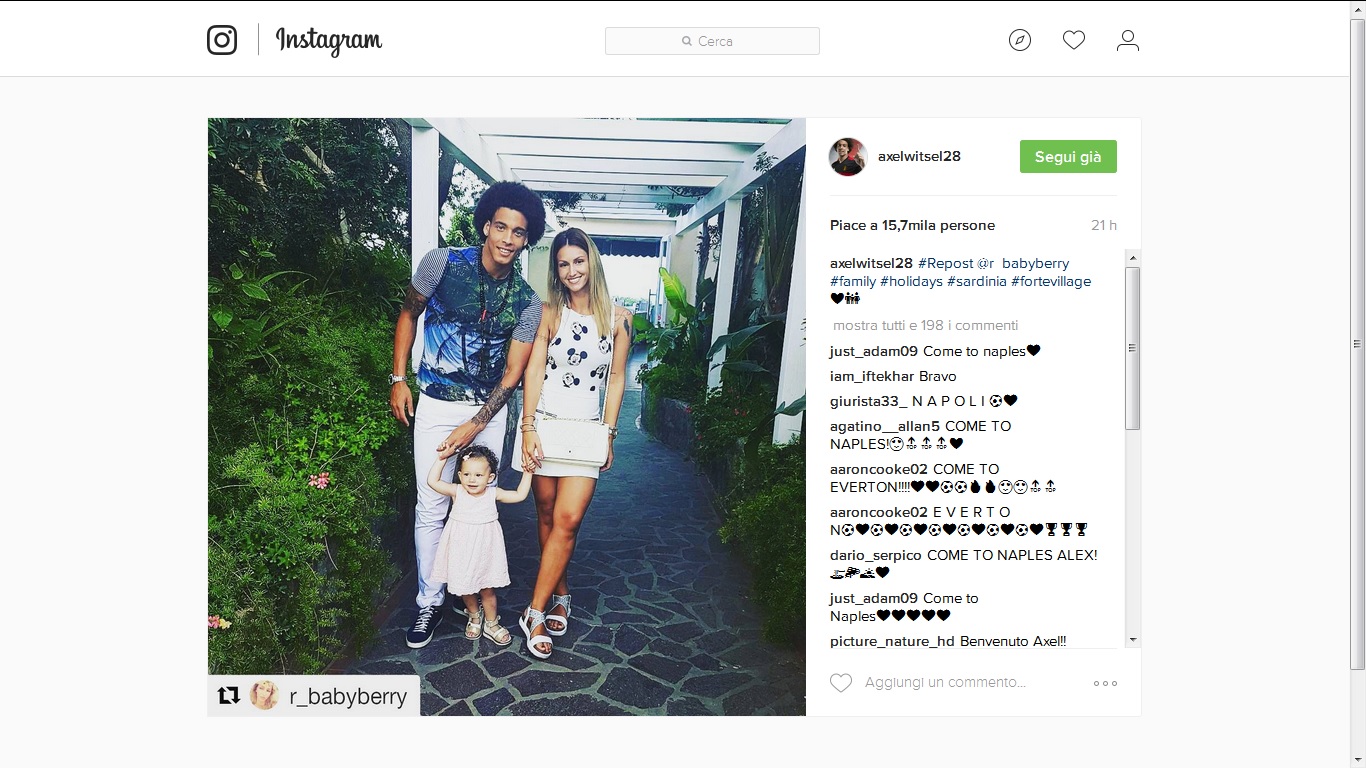Focus the Cerca search field
Image resolution: width=1366 pixels, height=768 pixels.
pos(712,41)
